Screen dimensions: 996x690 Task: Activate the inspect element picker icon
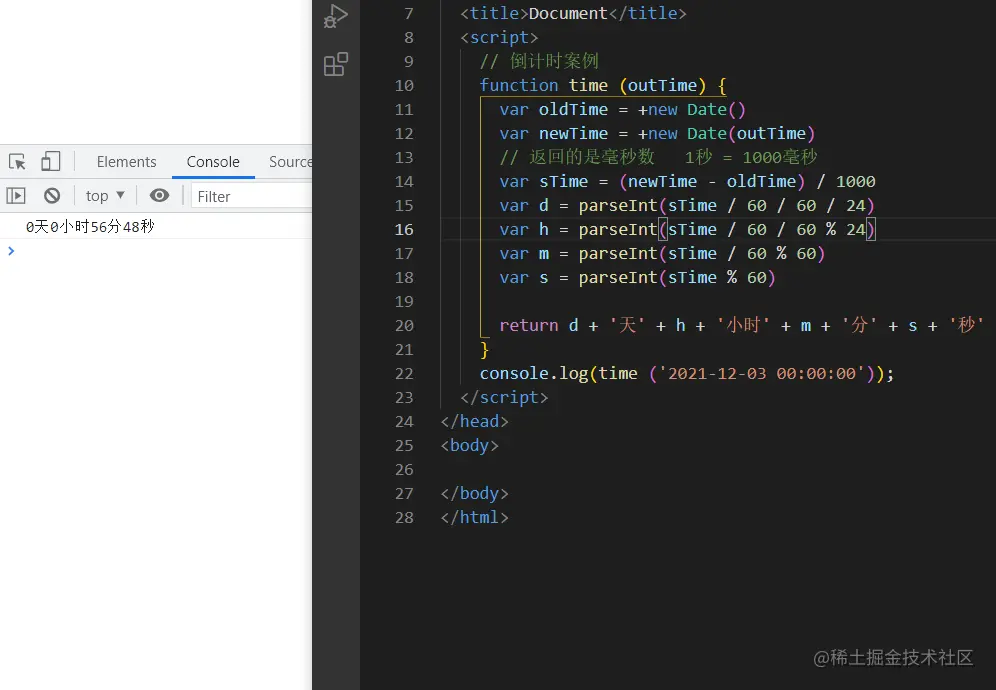pyautogui.click(x=17, y=162)
